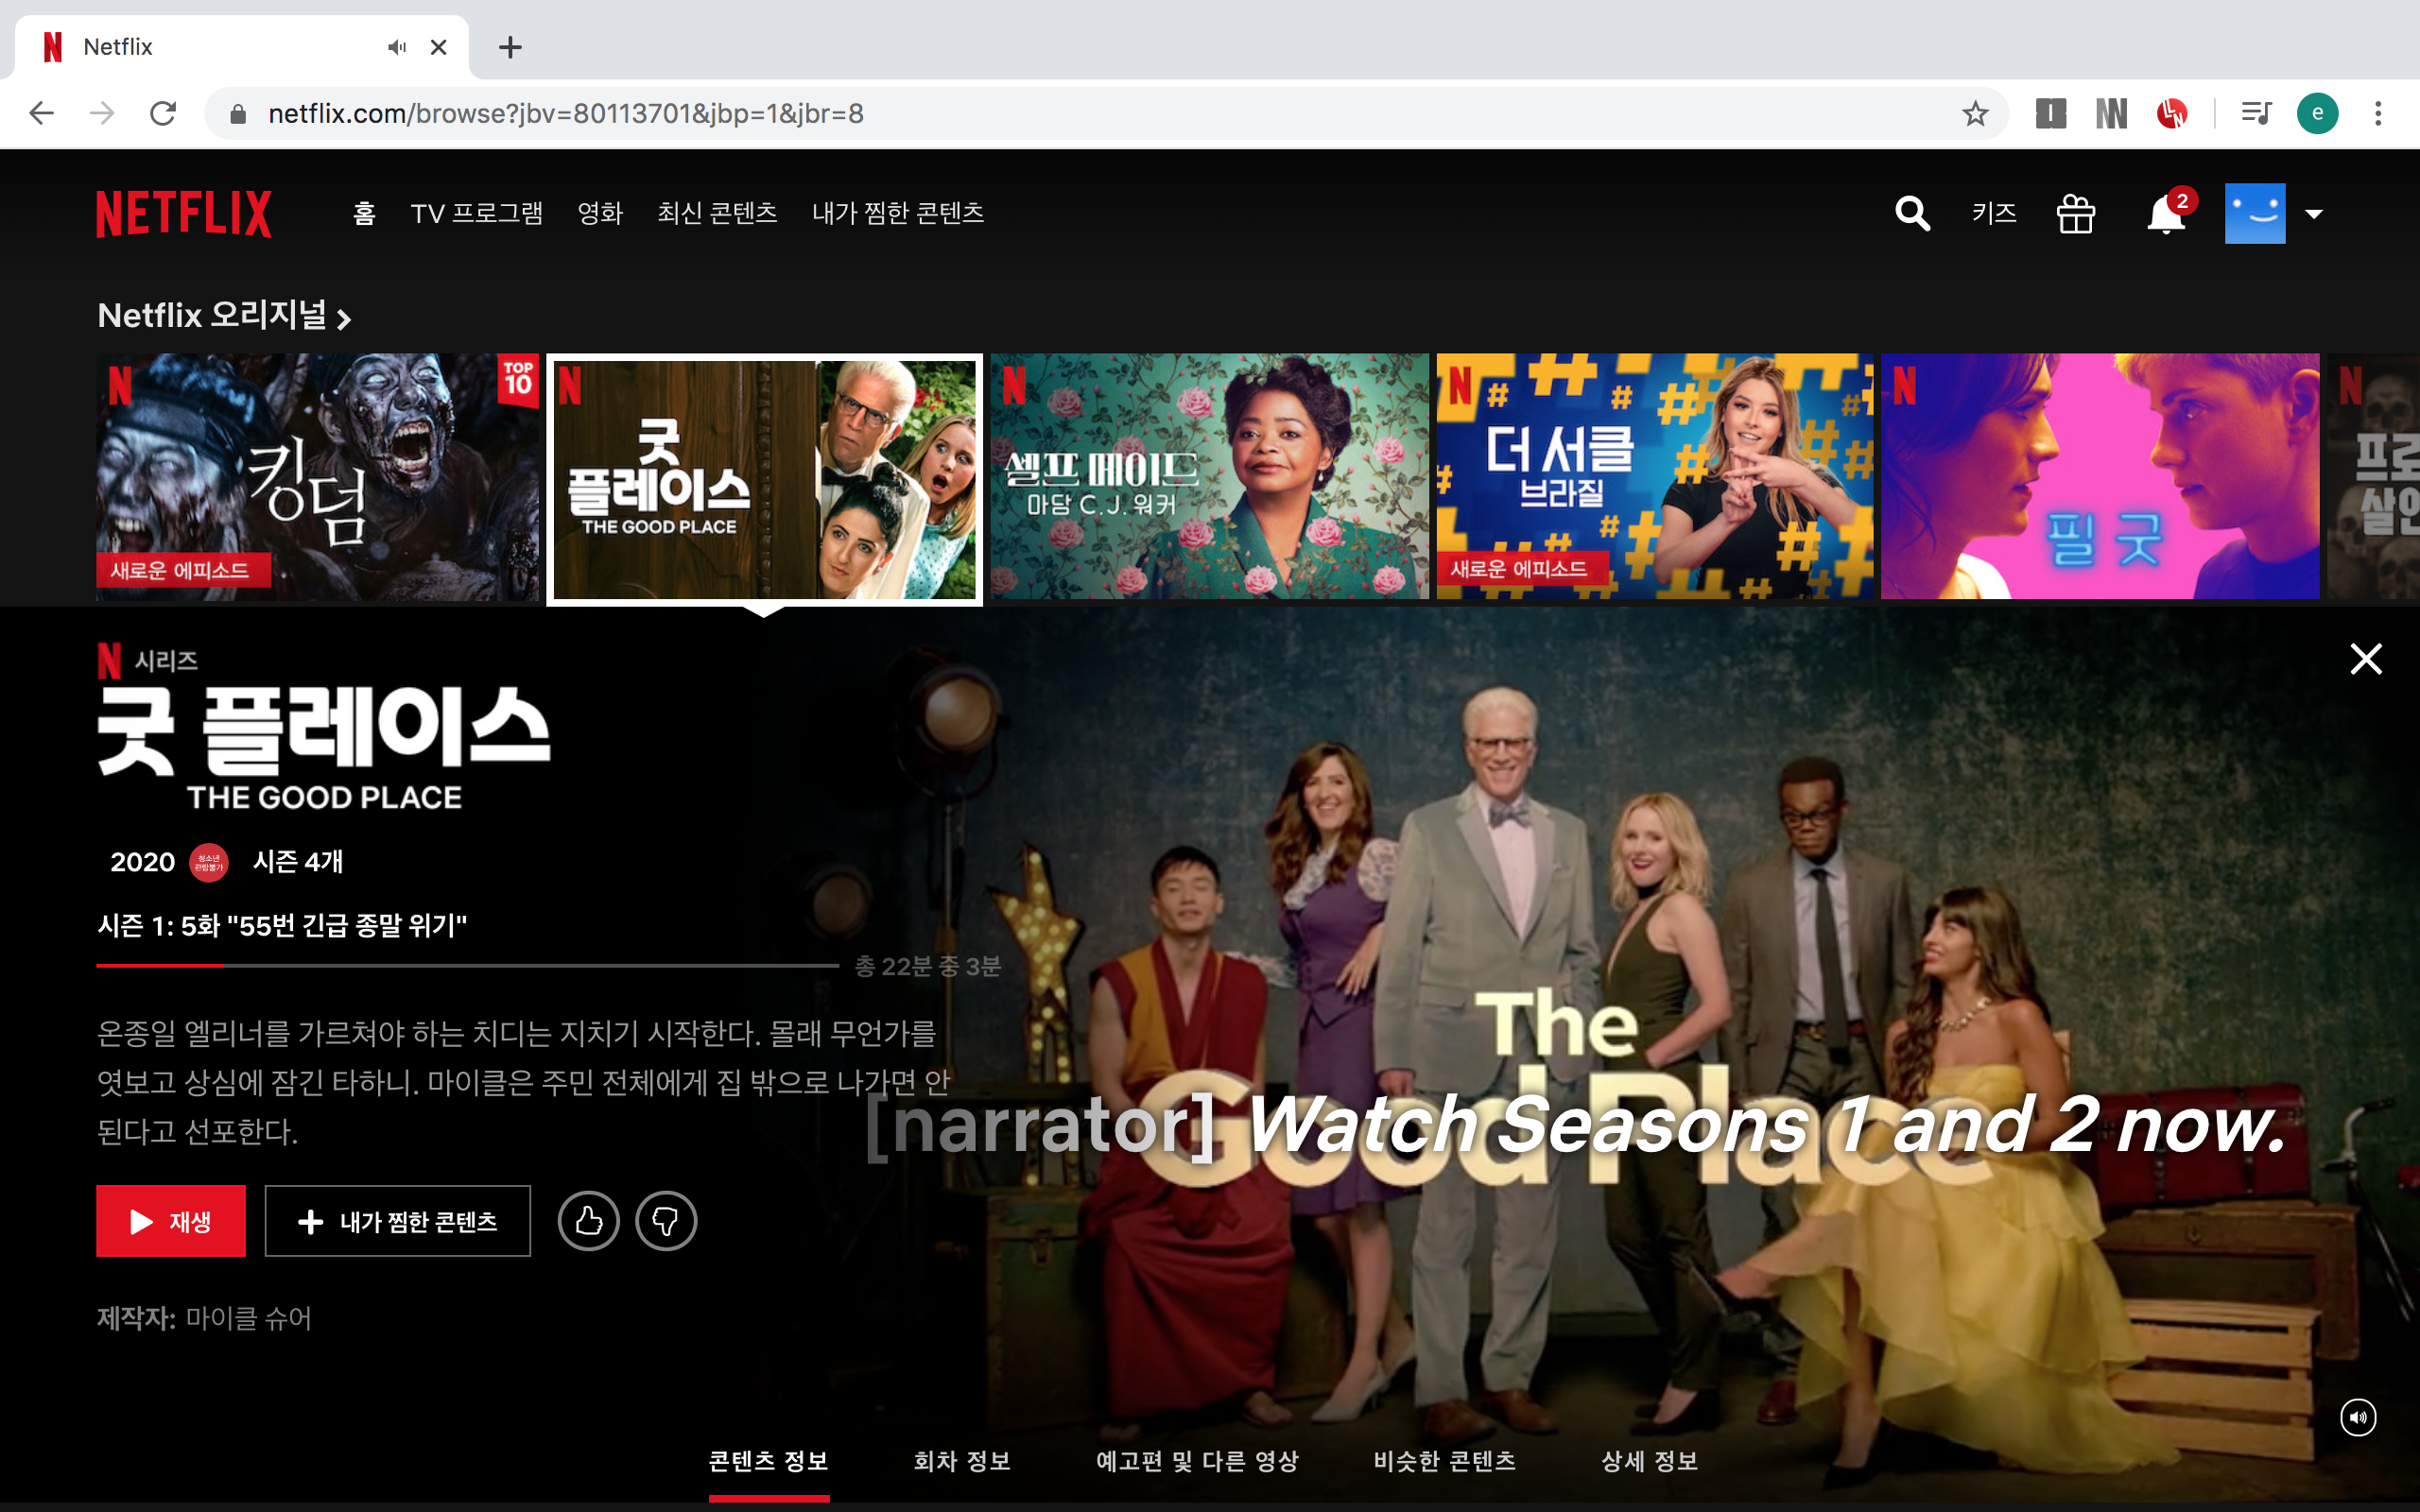Screen dimensions: 2420x1512
Task: Click the blue smiley profile avatar
Action: coord(2255,213)
